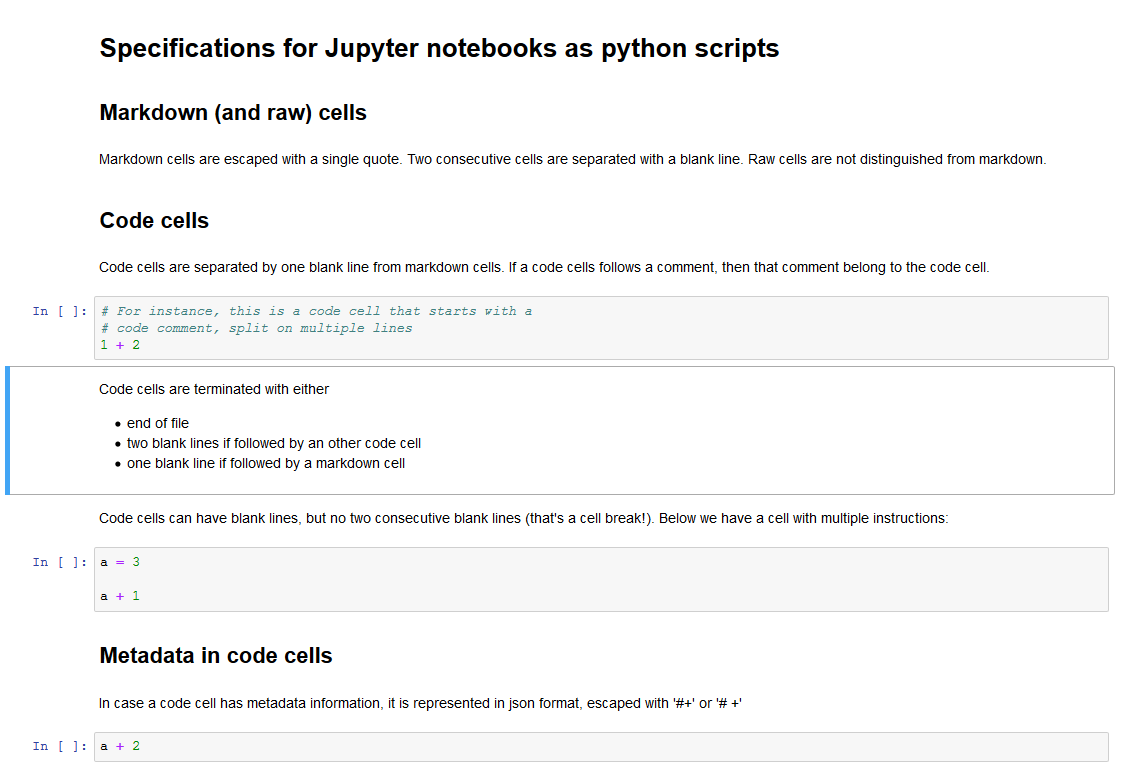Viewport: 1122px width, 779px height.
Task: Click the "one blank line if followed" bullet
Action: pyautogui.click(x=266, y=463)
